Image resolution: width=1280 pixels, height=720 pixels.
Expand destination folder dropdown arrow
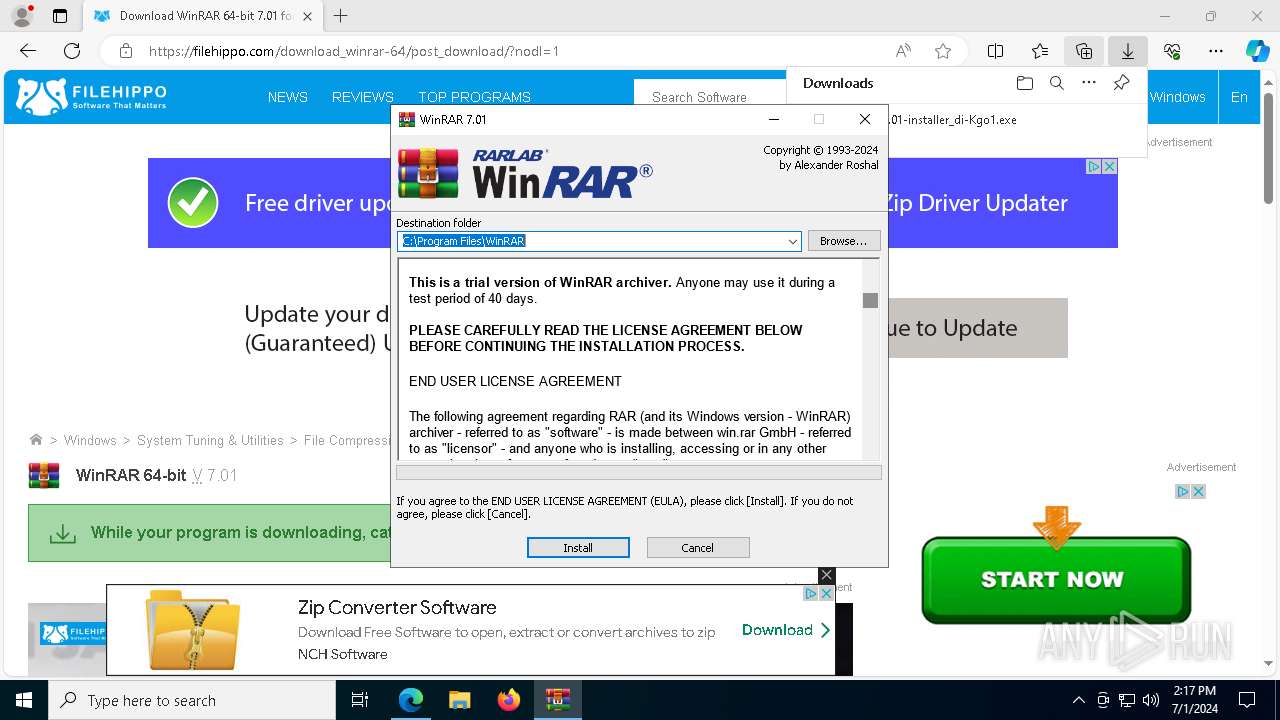793,241
